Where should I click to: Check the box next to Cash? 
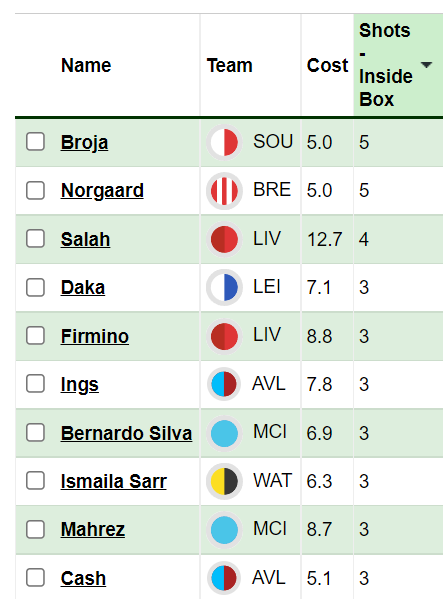pos(36,578)
